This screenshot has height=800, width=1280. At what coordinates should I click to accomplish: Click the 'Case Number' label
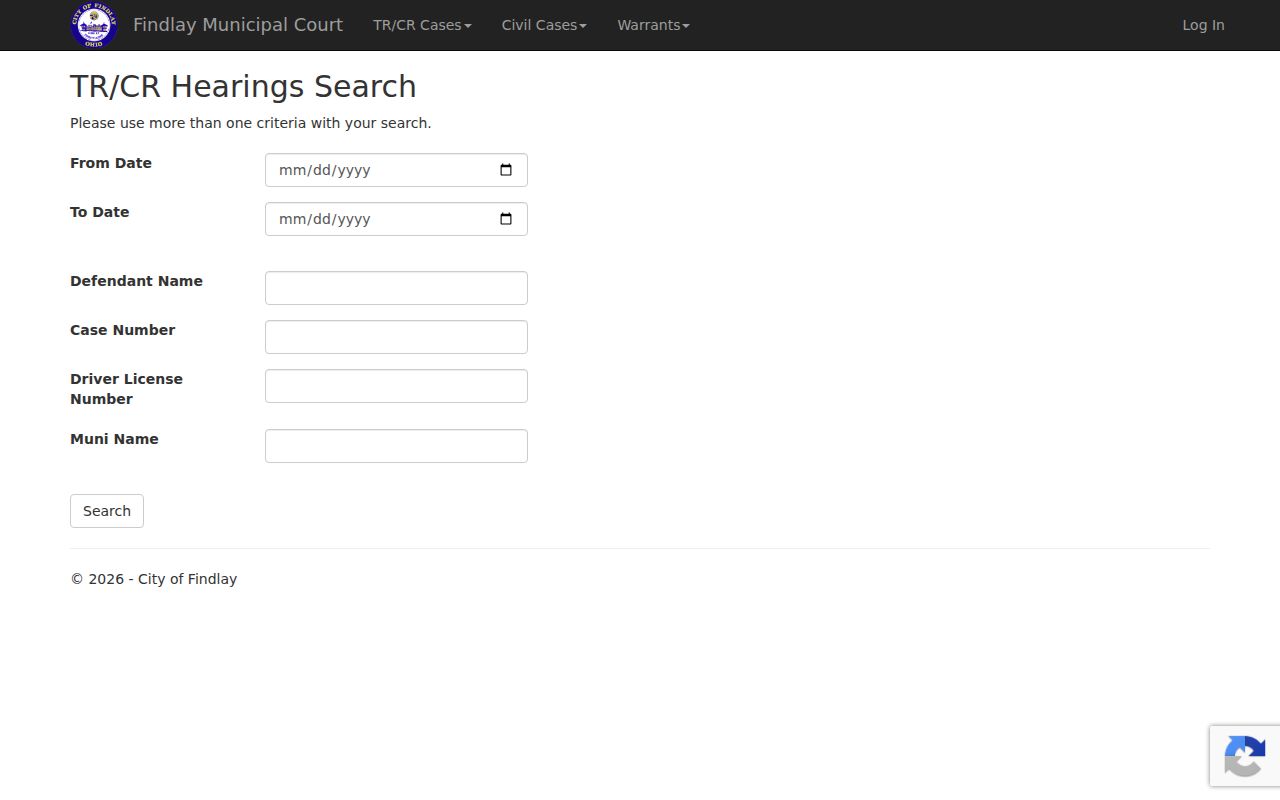(x=122, y=330)
